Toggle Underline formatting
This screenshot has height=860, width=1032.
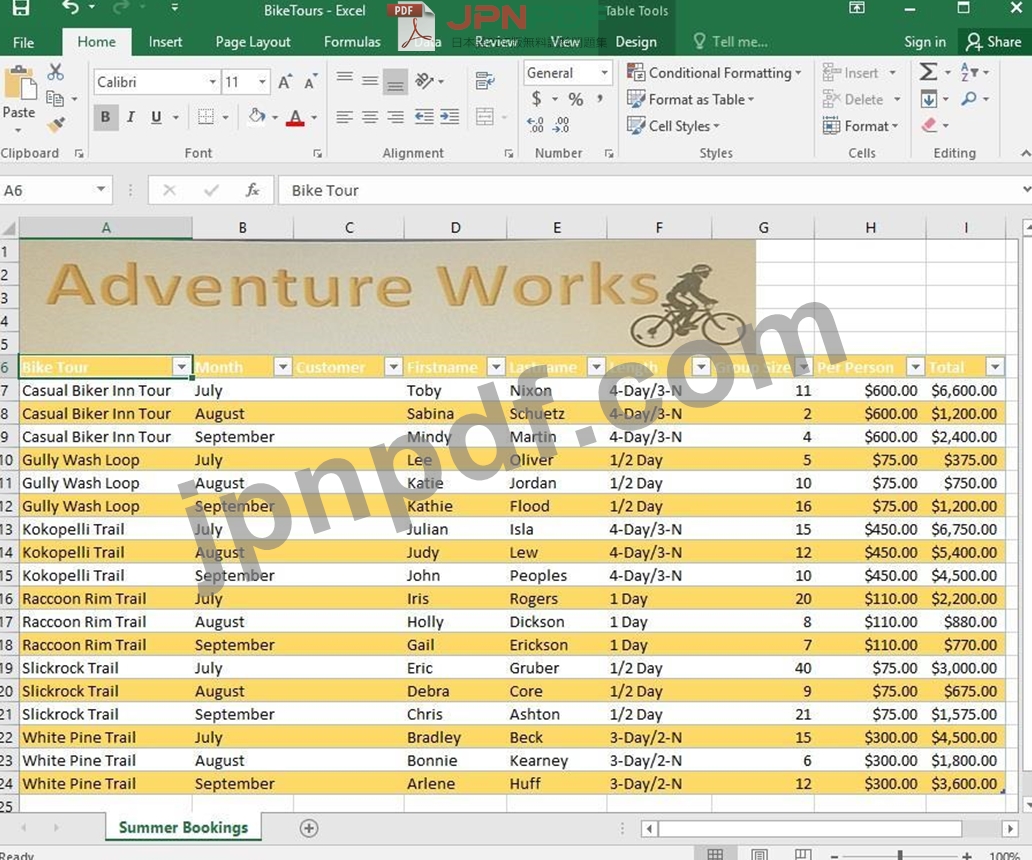click(x=156, y=117)
